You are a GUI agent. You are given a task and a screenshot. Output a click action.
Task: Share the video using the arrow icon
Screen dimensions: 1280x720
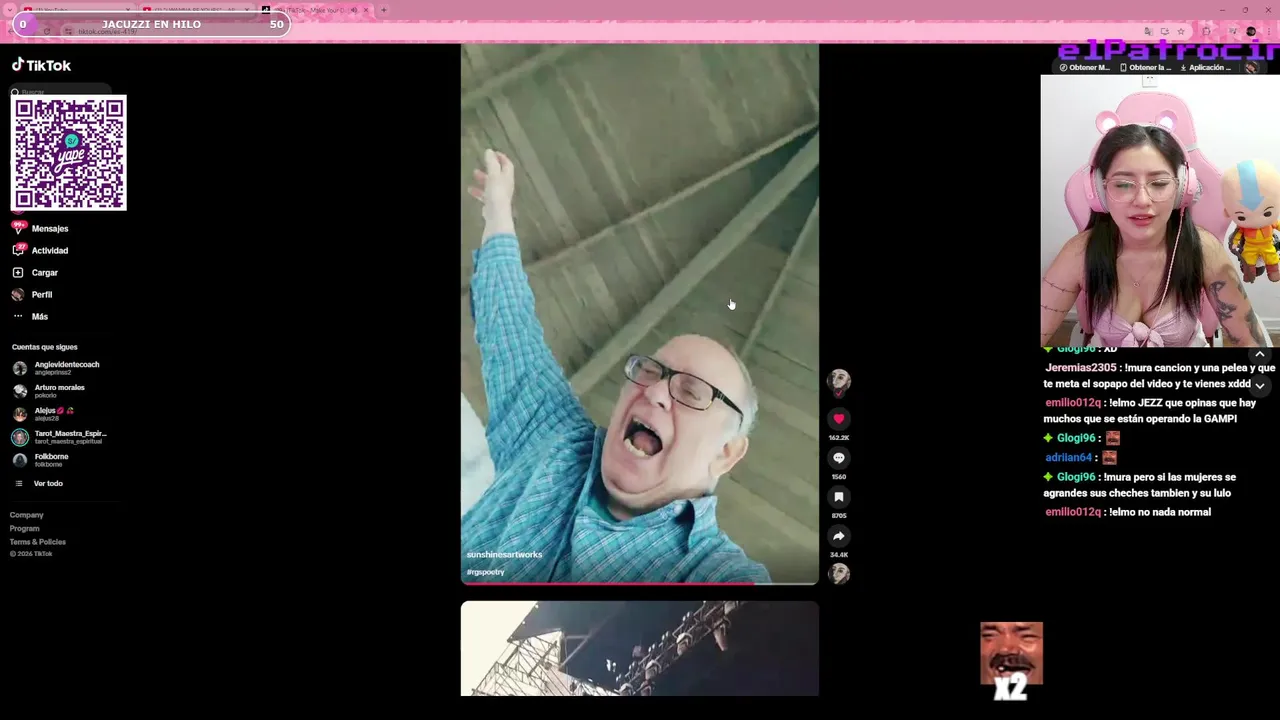click(839, 536)
